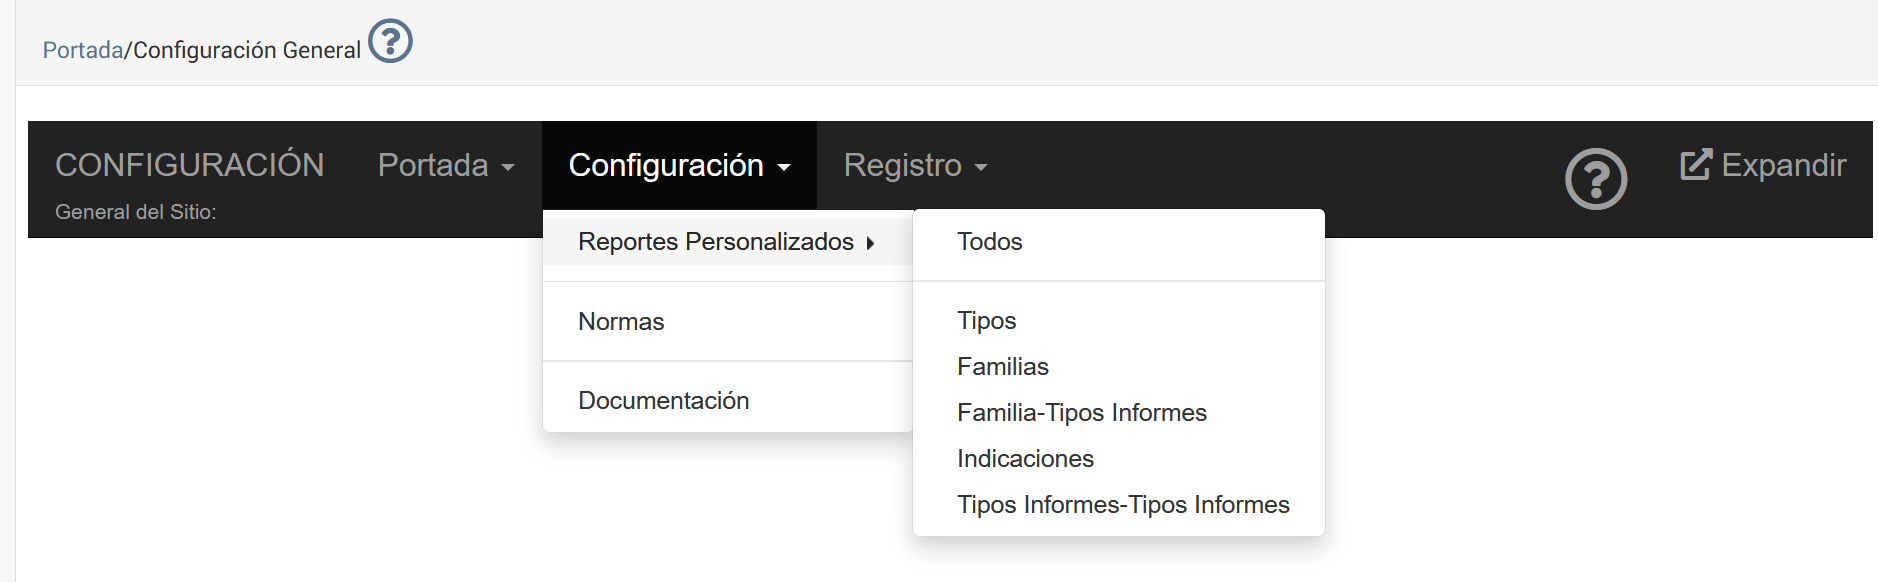
Task: Choose Tipos Informes-Tipos Informes entry
Action: click(1122, 504)
